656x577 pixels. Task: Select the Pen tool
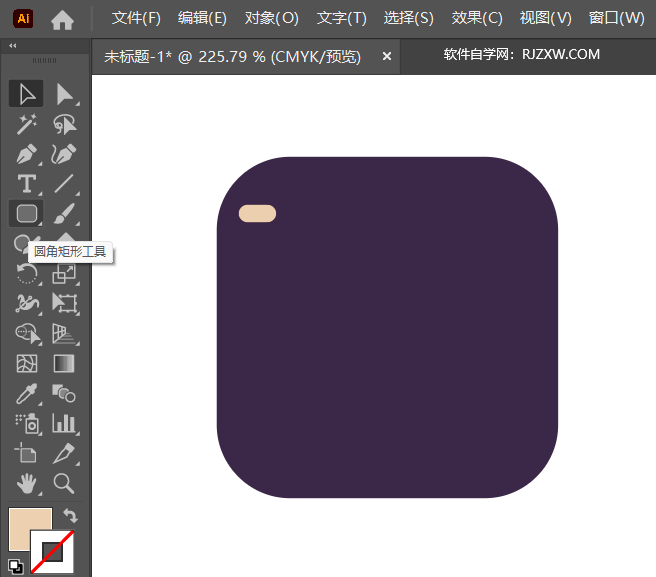(26, 154)
